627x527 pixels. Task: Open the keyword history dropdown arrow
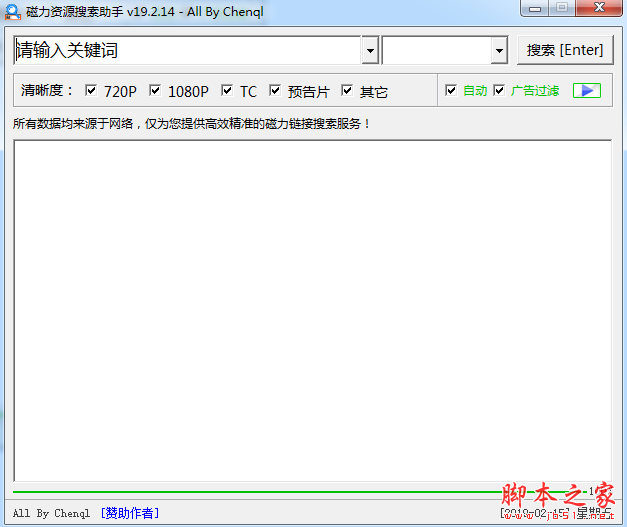[370, 50]
